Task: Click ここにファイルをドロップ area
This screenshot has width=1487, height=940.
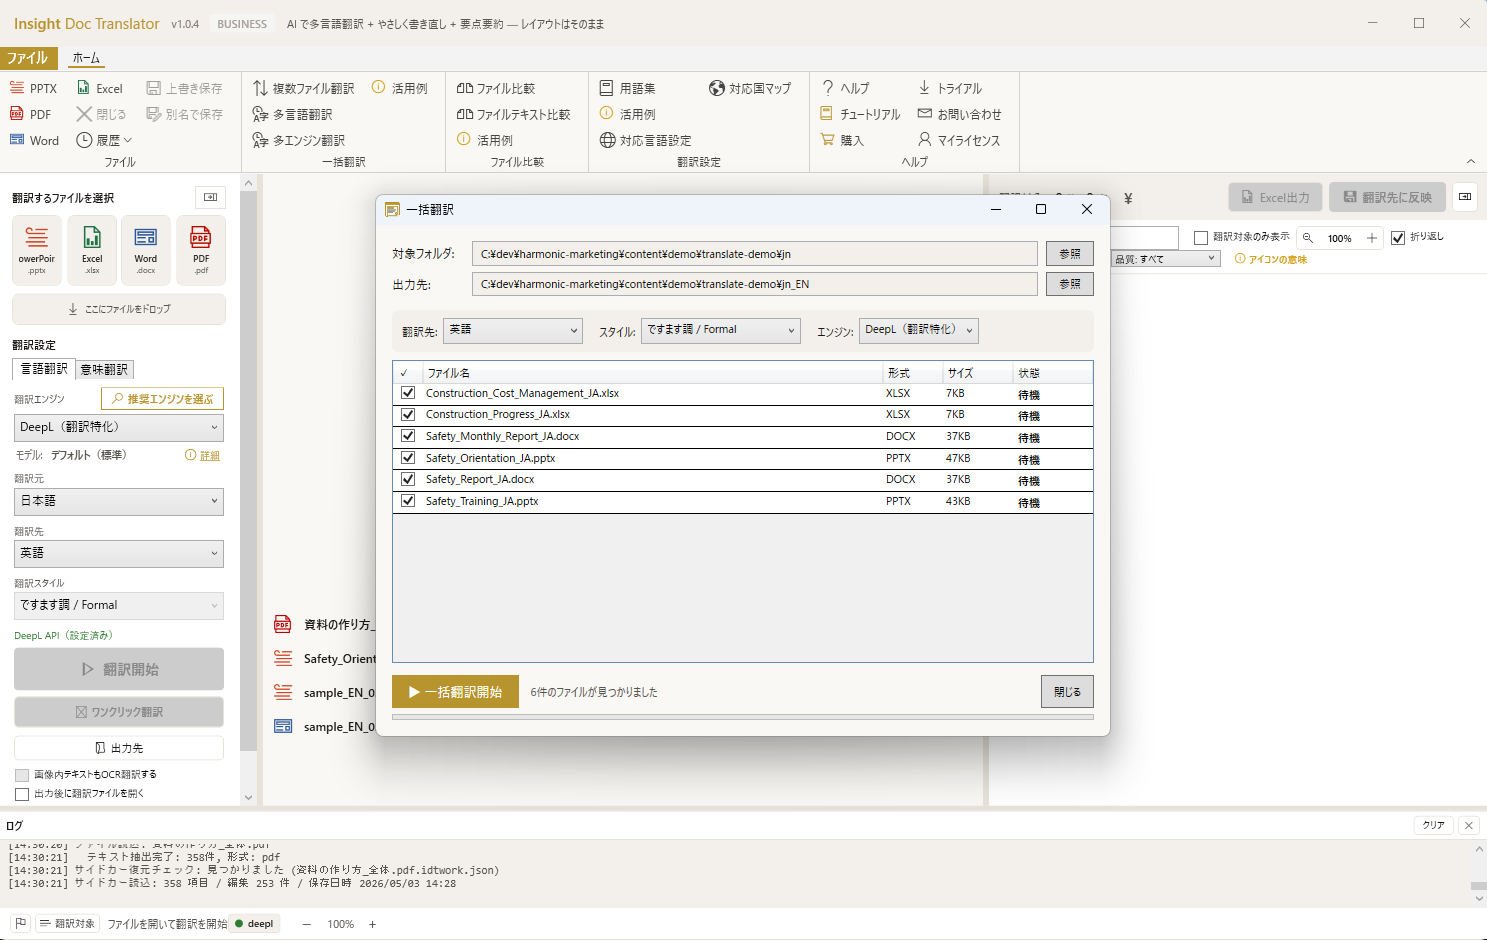Action: tap(119, 309)
